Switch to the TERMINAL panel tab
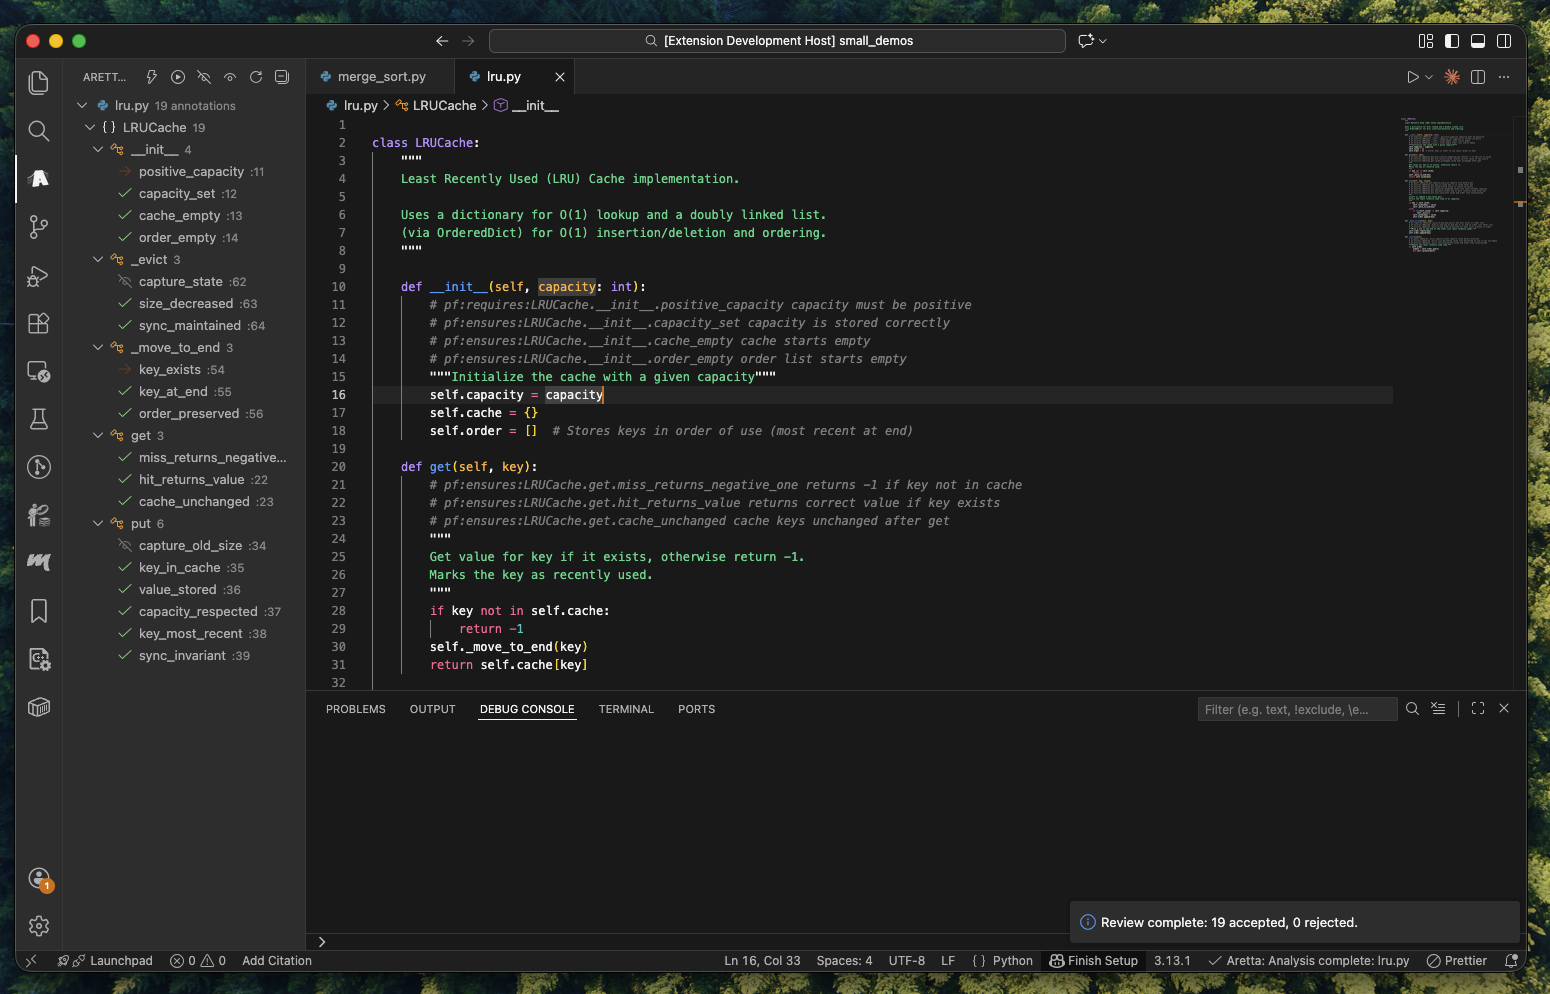The image size is (1550, 994). click(x=626, y=709)
